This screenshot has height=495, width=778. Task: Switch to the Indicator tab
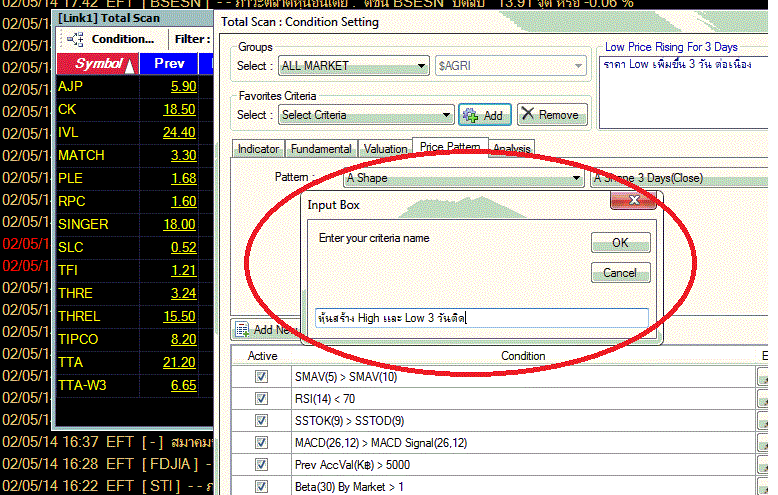pyautogui.click(x=258, y=149)
